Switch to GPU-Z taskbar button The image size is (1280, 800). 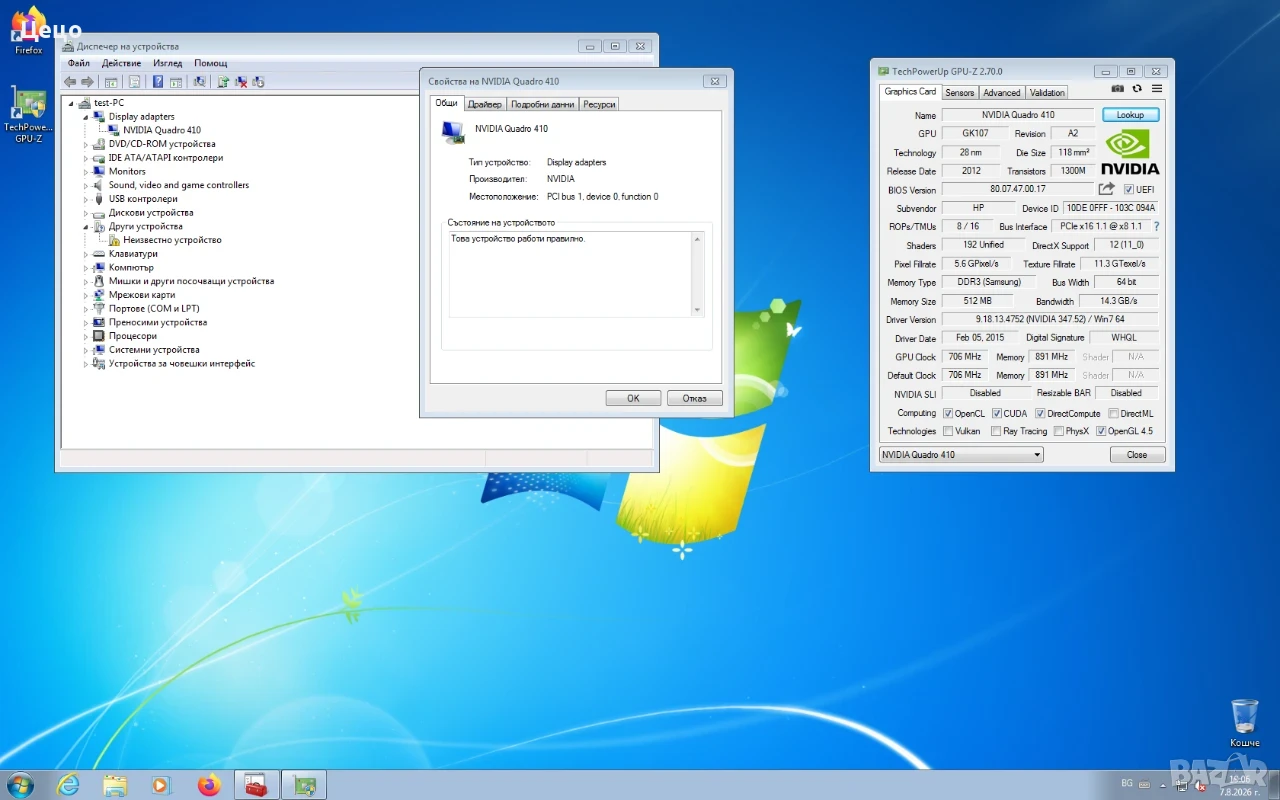(x=304, y=785)
